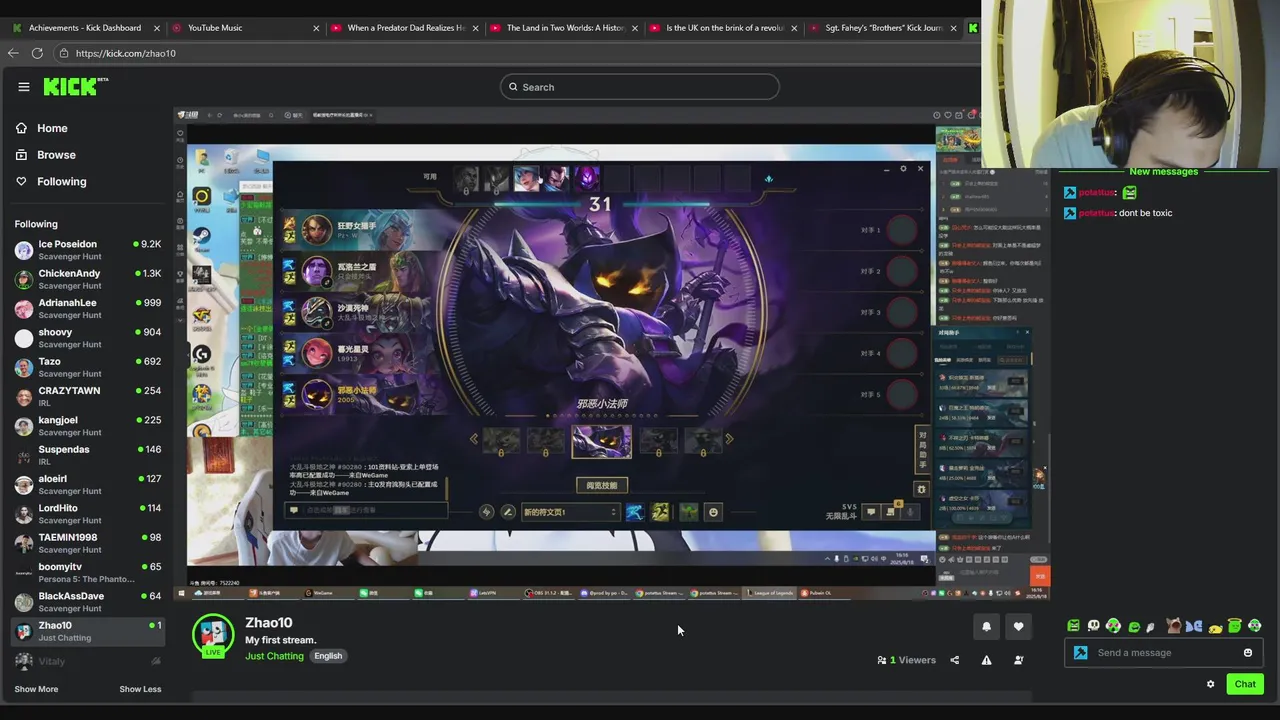Screen dimensions: 1280x720
Task: Click the gavel badge in chat input
Action: coord(1080,653)
